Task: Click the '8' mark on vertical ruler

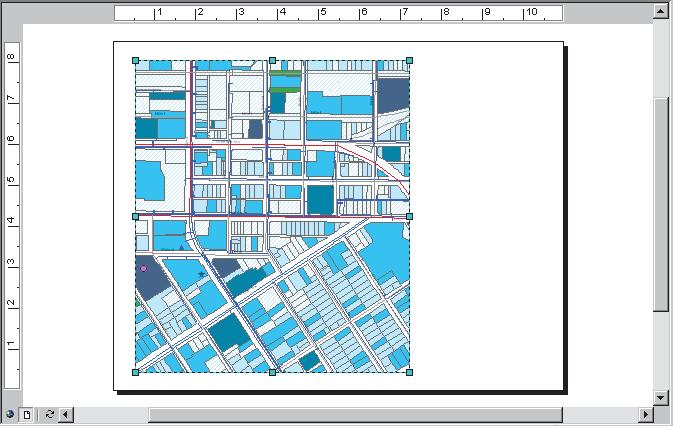Action: pos(11,57)
